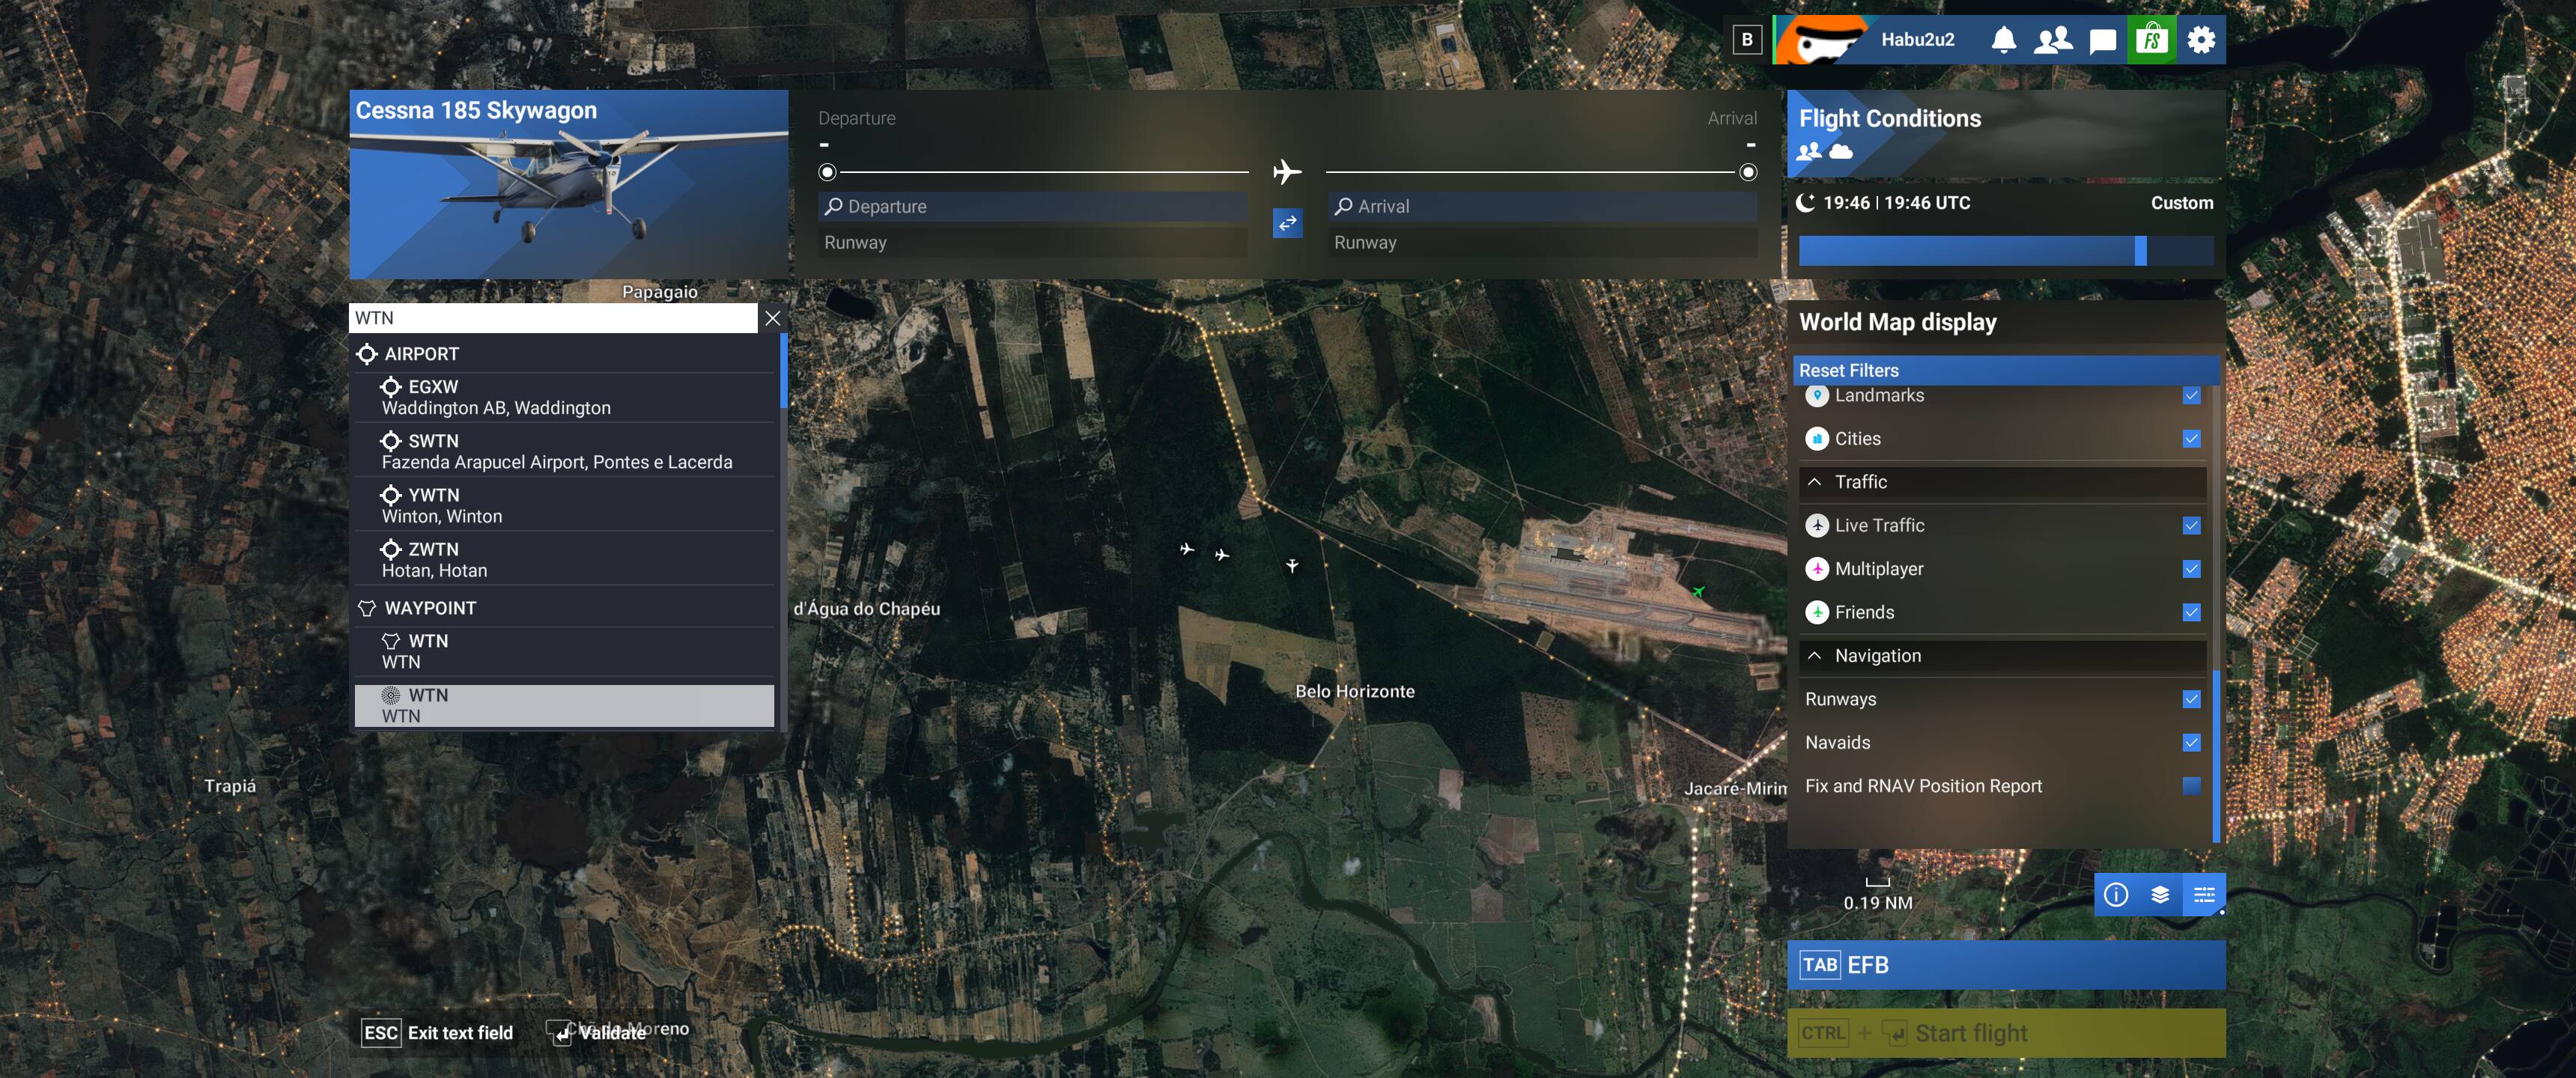The height and width of the screenshot is (1078, 2576).
Task: Open the map information icon
Action: [x=2116, y=894]
